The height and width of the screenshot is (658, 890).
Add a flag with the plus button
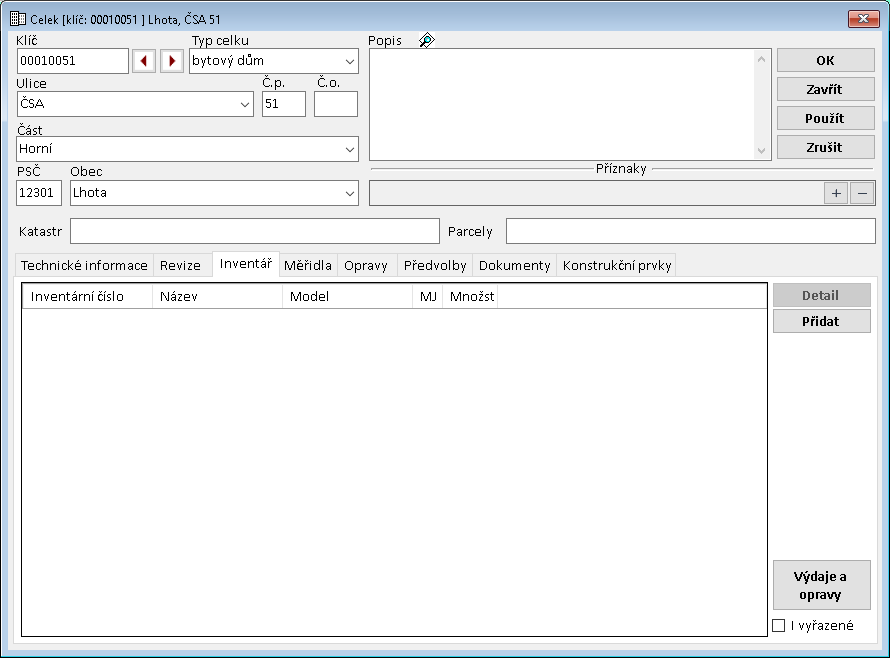click(x=836, y=193)
